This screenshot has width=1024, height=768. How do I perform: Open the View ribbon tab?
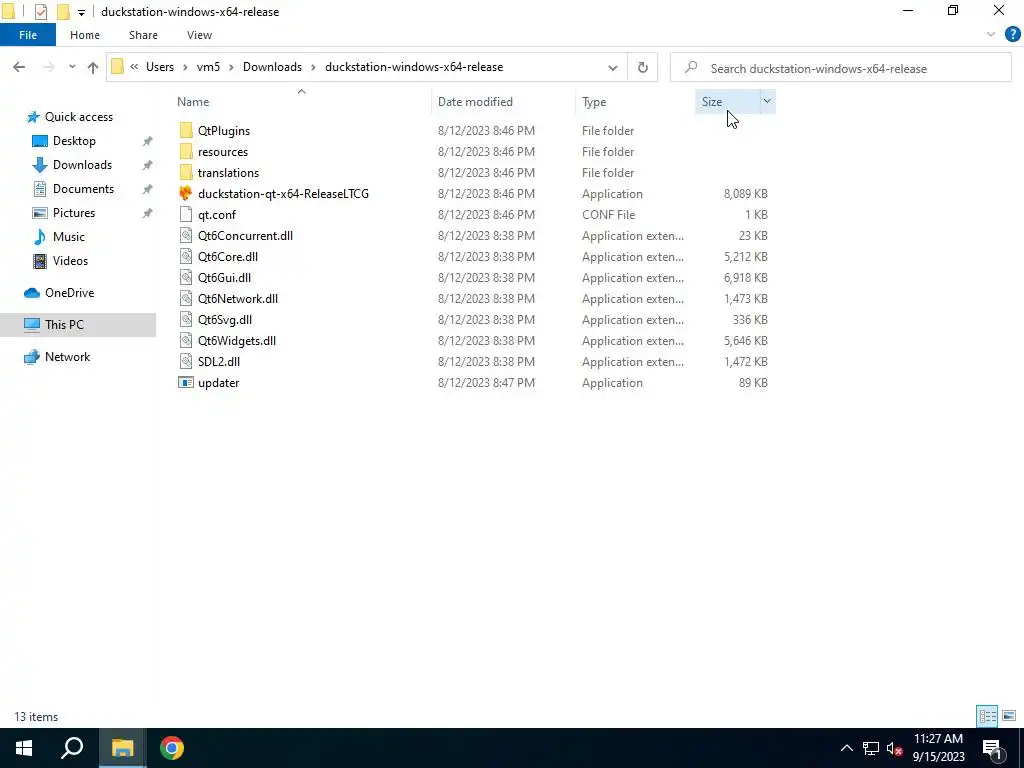(199, 35)
